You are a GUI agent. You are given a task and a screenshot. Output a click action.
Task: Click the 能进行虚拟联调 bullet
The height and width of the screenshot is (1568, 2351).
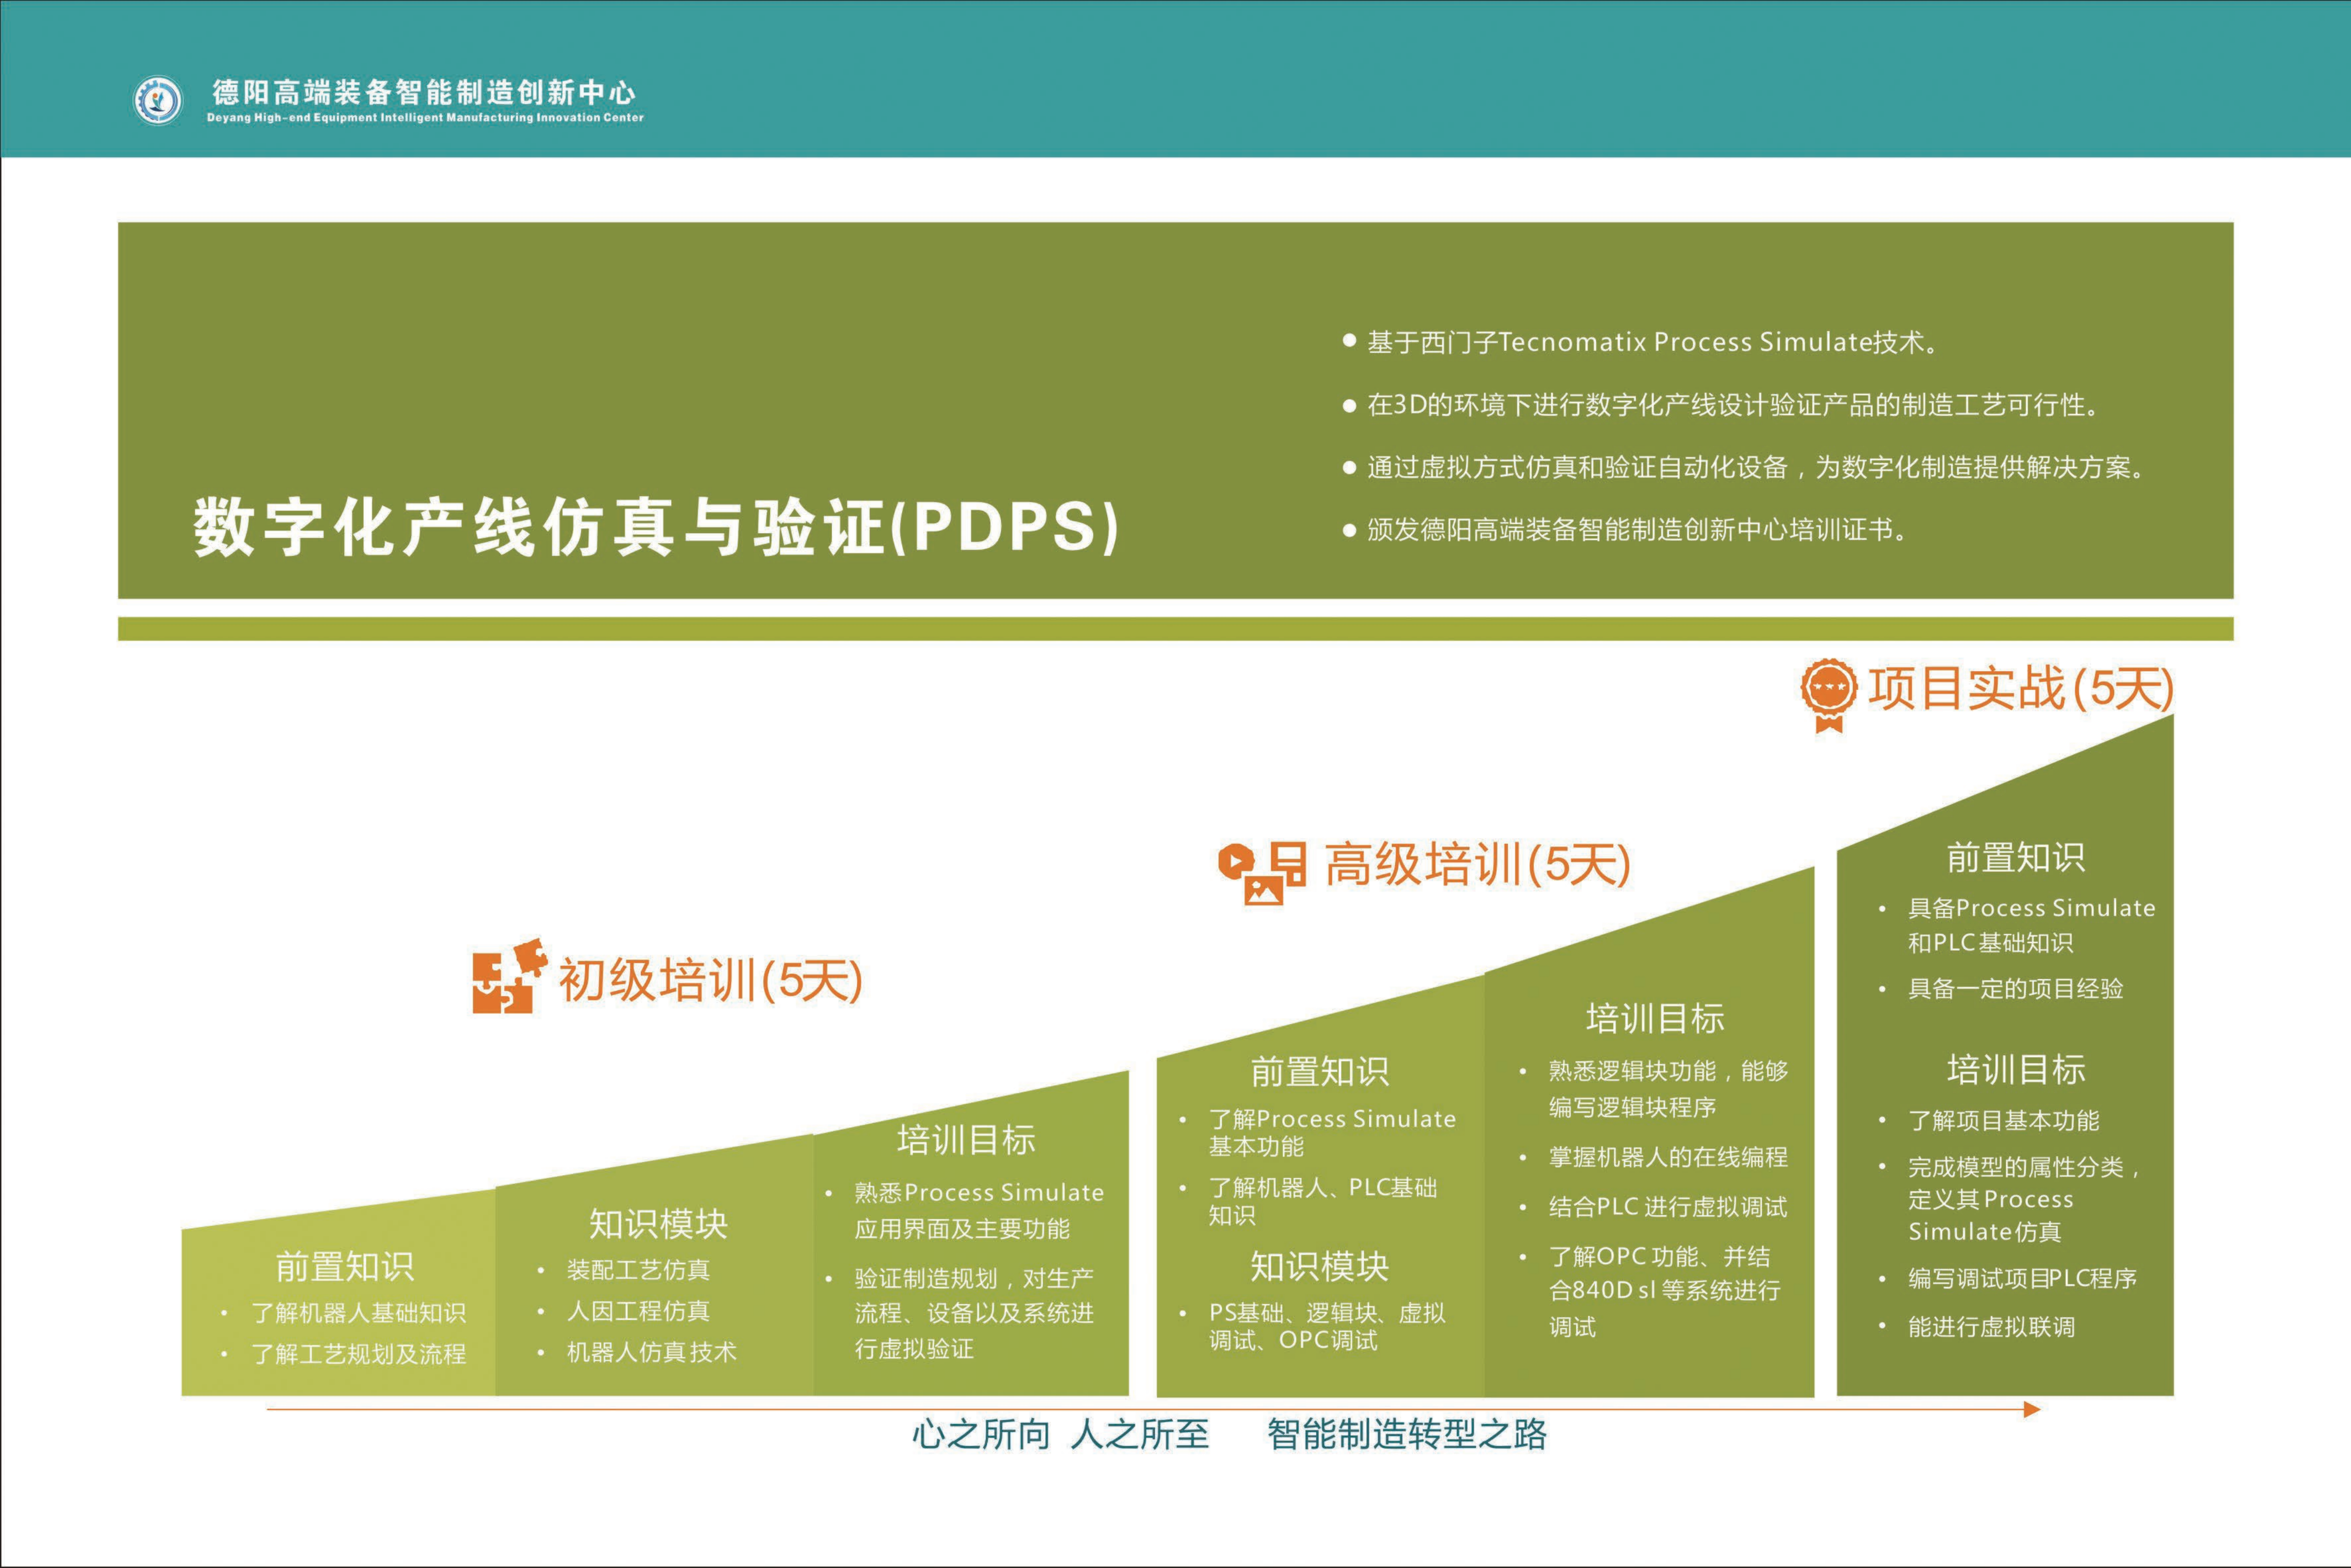[1991, 1327]
